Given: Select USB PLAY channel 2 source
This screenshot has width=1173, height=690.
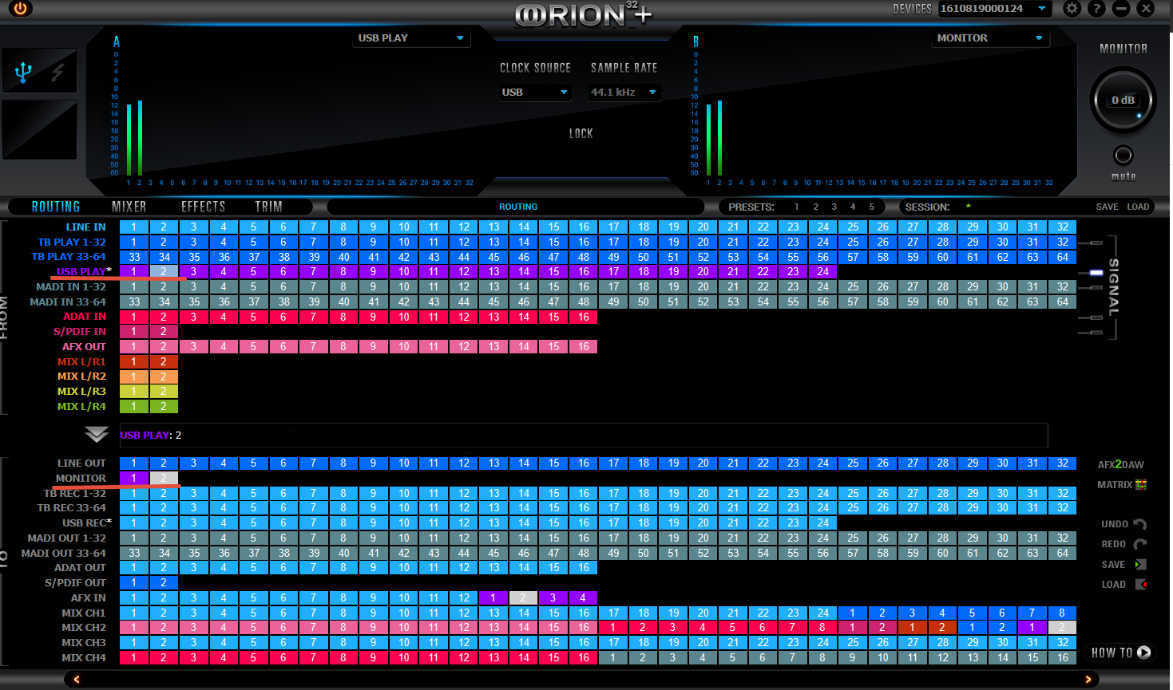Looking at the screenshot, I should click(164, 272).
